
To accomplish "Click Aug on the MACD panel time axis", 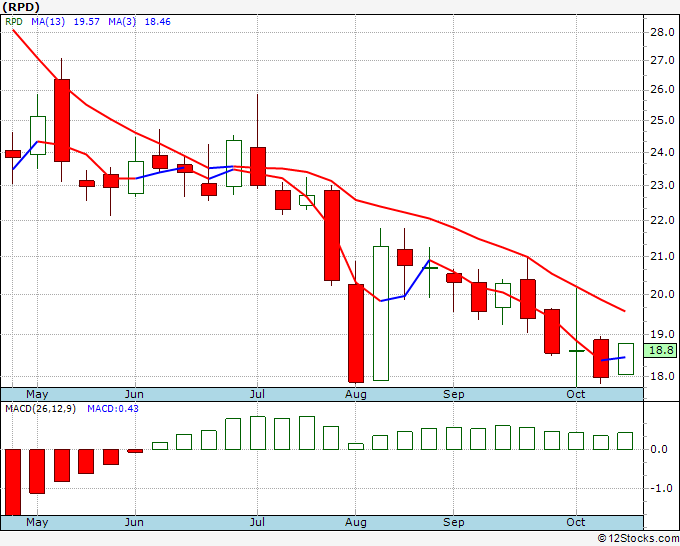I will pos(356,522).
